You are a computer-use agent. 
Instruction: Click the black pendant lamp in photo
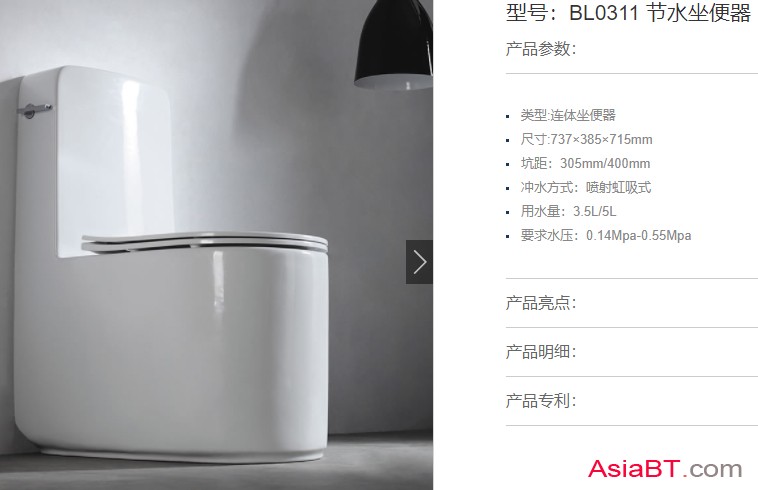[394, 45]
